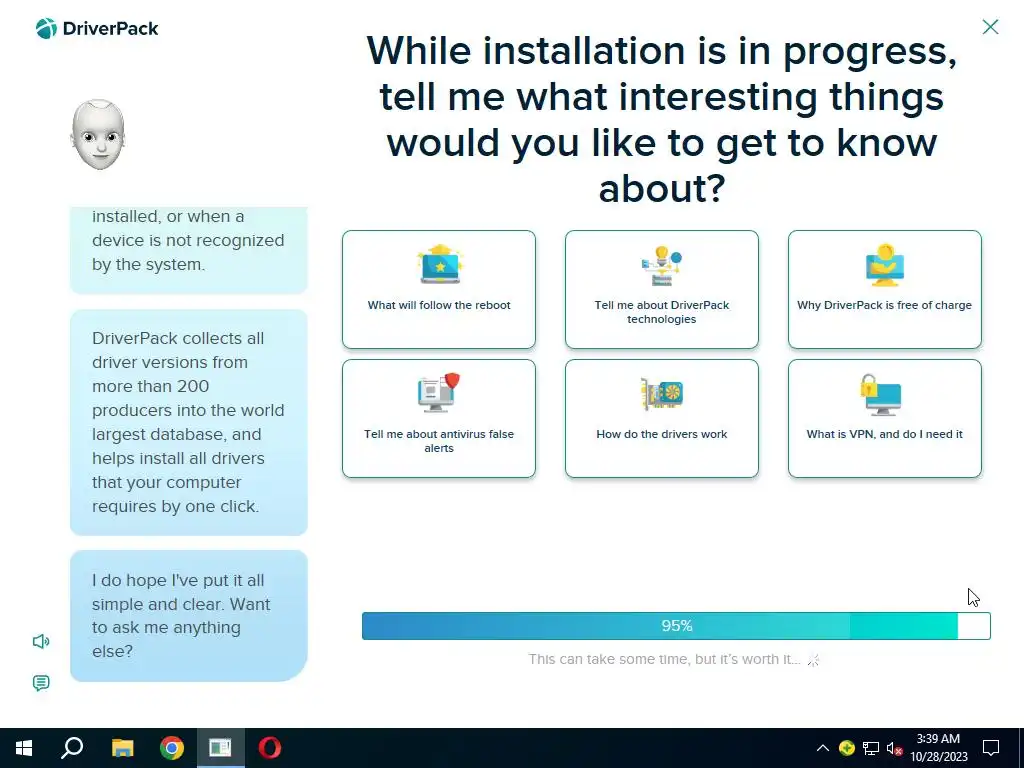This screenshot has width=1024, height=768.
Task: Choose "Tell me about DriverPack technologies" label
Action: (662, 312)
